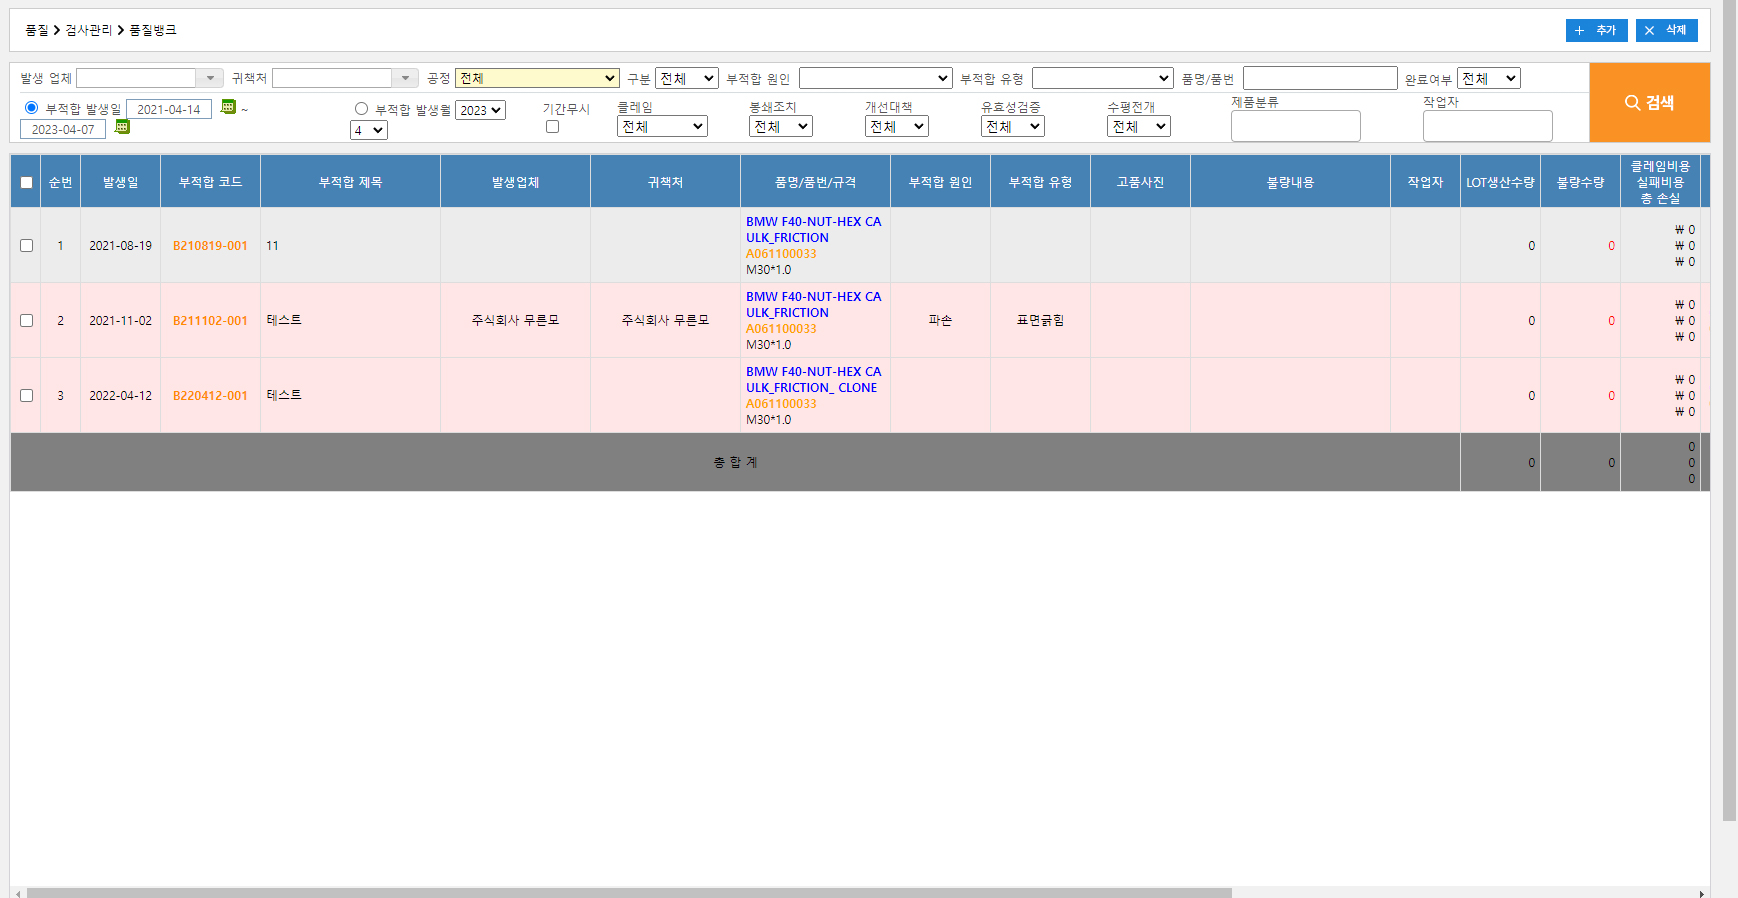The width and height of the screenshot is (1738, 898).
Task: Open the 발생 업체 combo box arrow
Action: click(x=210, y=78)
